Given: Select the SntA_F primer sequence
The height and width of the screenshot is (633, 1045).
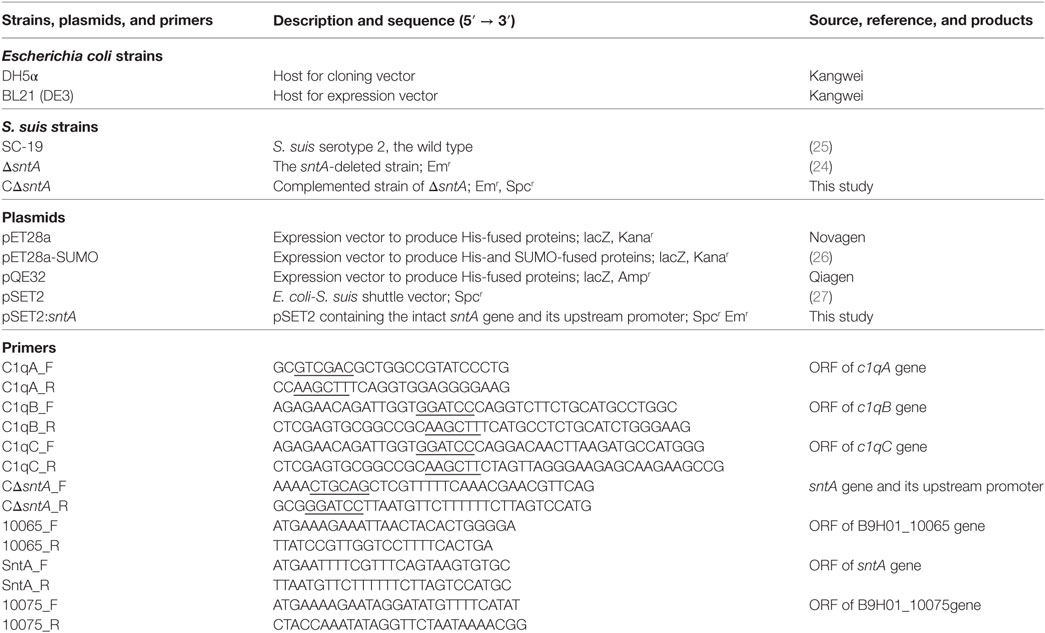Looking at the screenshot, I should click(x=391, y=565).
